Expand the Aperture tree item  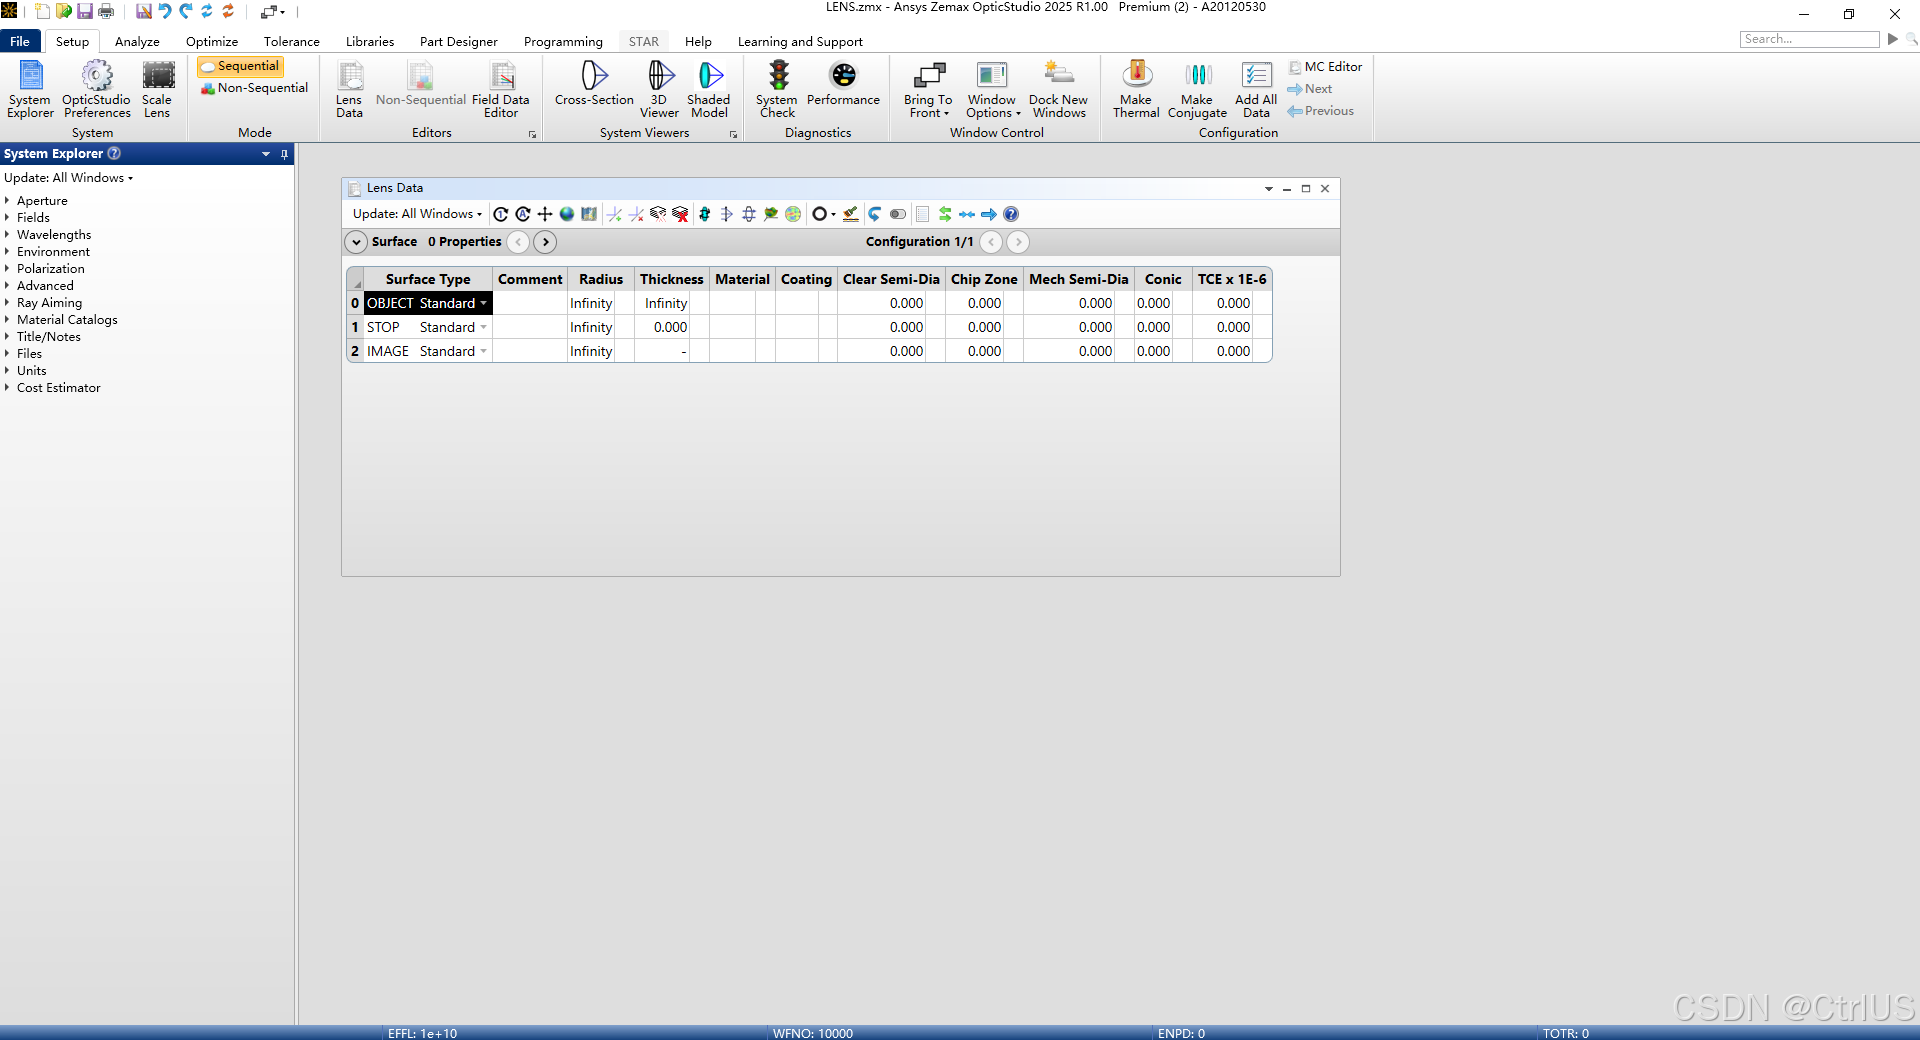click(7, 201)
